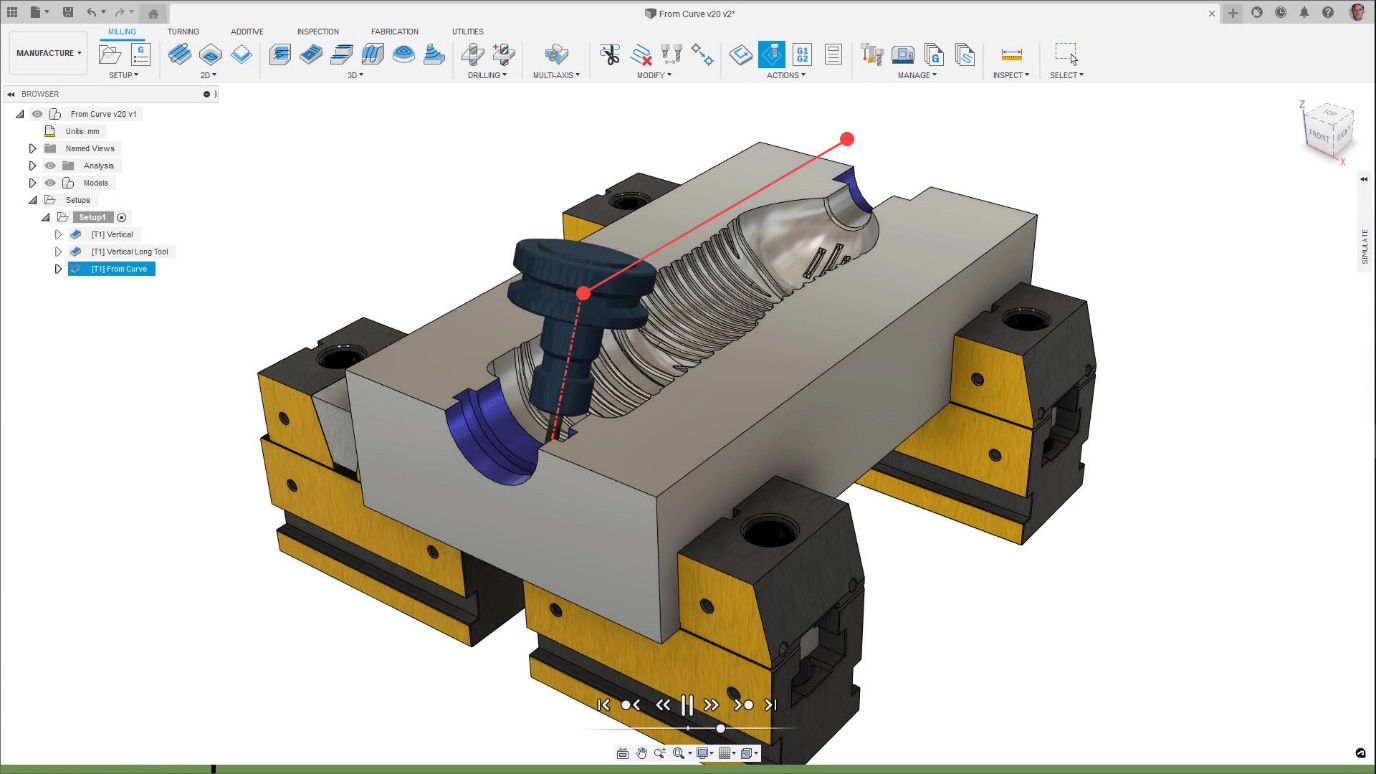Open the Tool Library icon

872,54
